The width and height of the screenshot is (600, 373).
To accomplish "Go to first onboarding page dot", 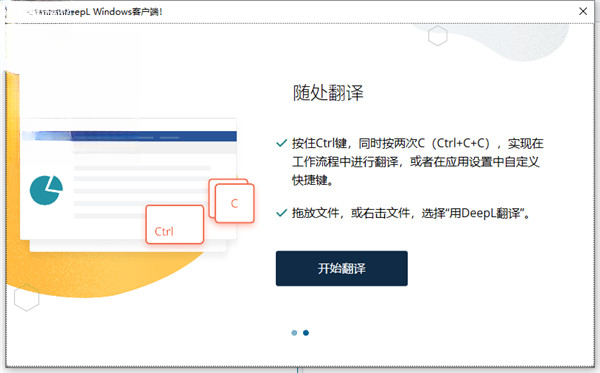I will [x=294, y=333].
